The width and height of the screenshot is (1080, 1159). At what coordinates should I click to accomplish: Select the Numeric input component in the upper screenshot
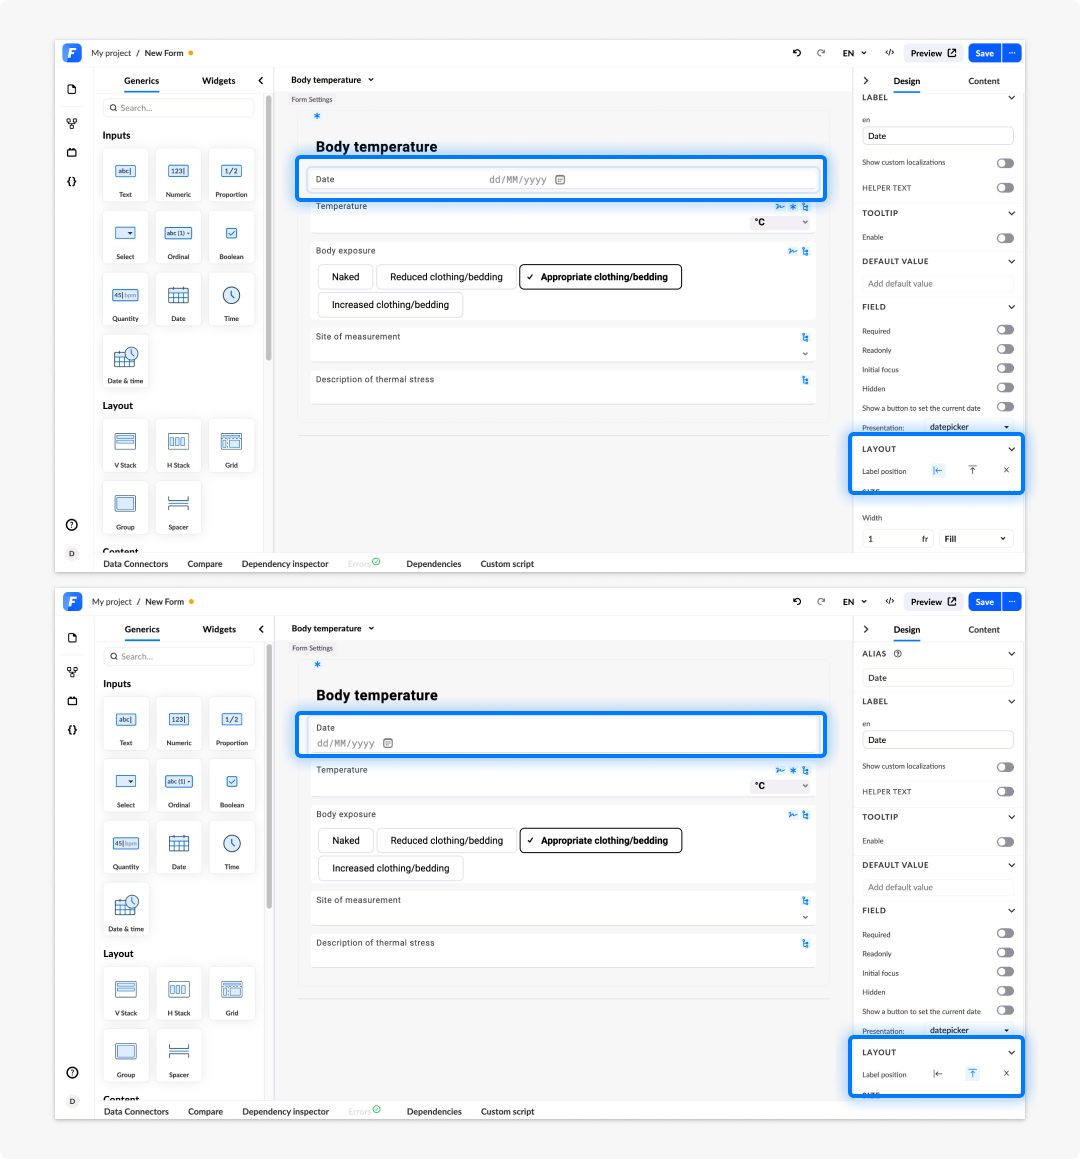click(178, 176)
